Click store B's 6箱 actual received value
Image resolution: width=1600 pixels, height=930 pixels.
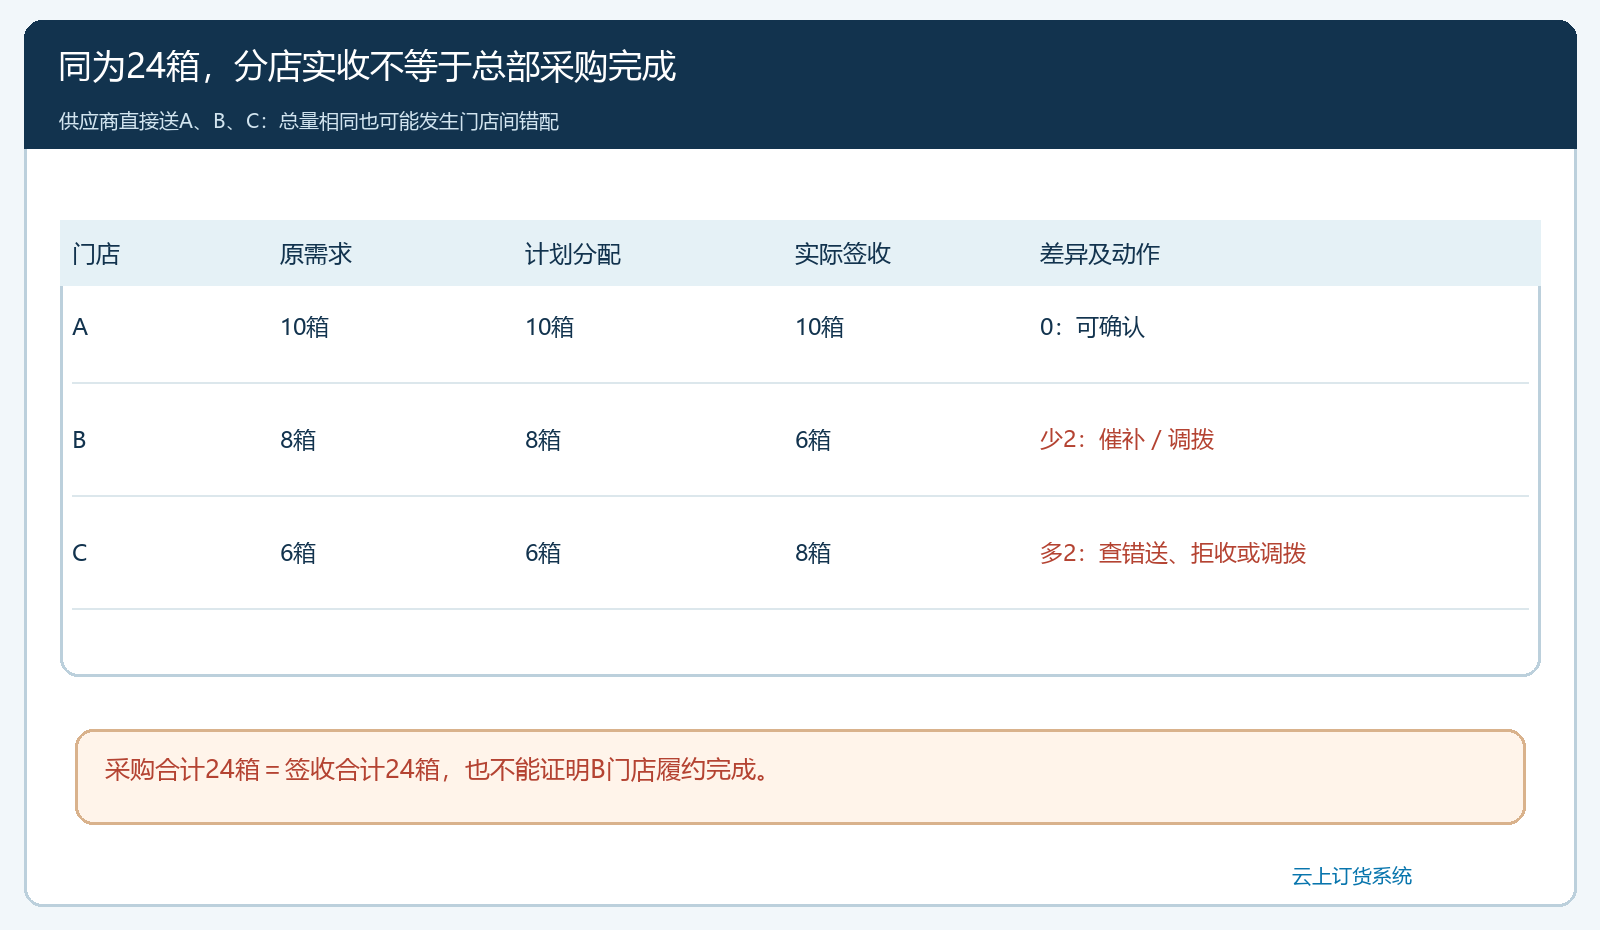pyautogui.click(x=813, y=440)
